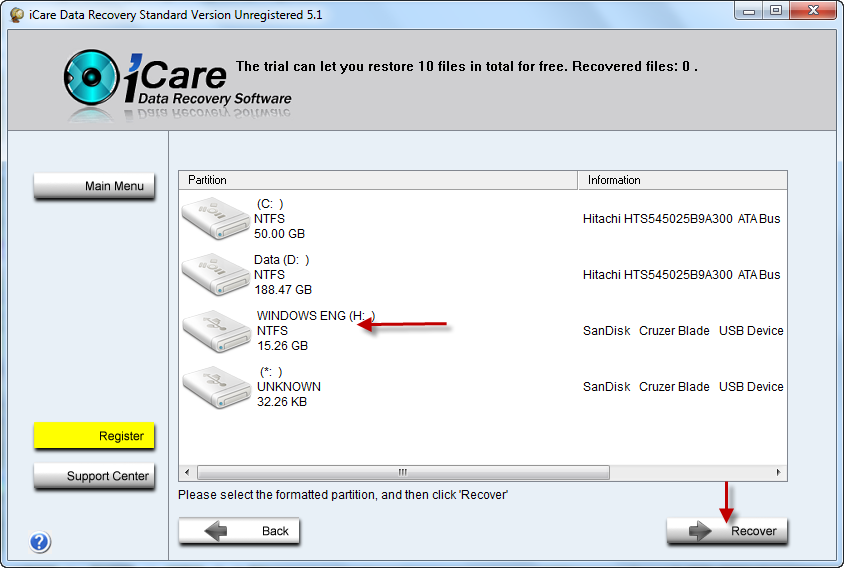Click the '(C: )' partition label

[270, 204]
